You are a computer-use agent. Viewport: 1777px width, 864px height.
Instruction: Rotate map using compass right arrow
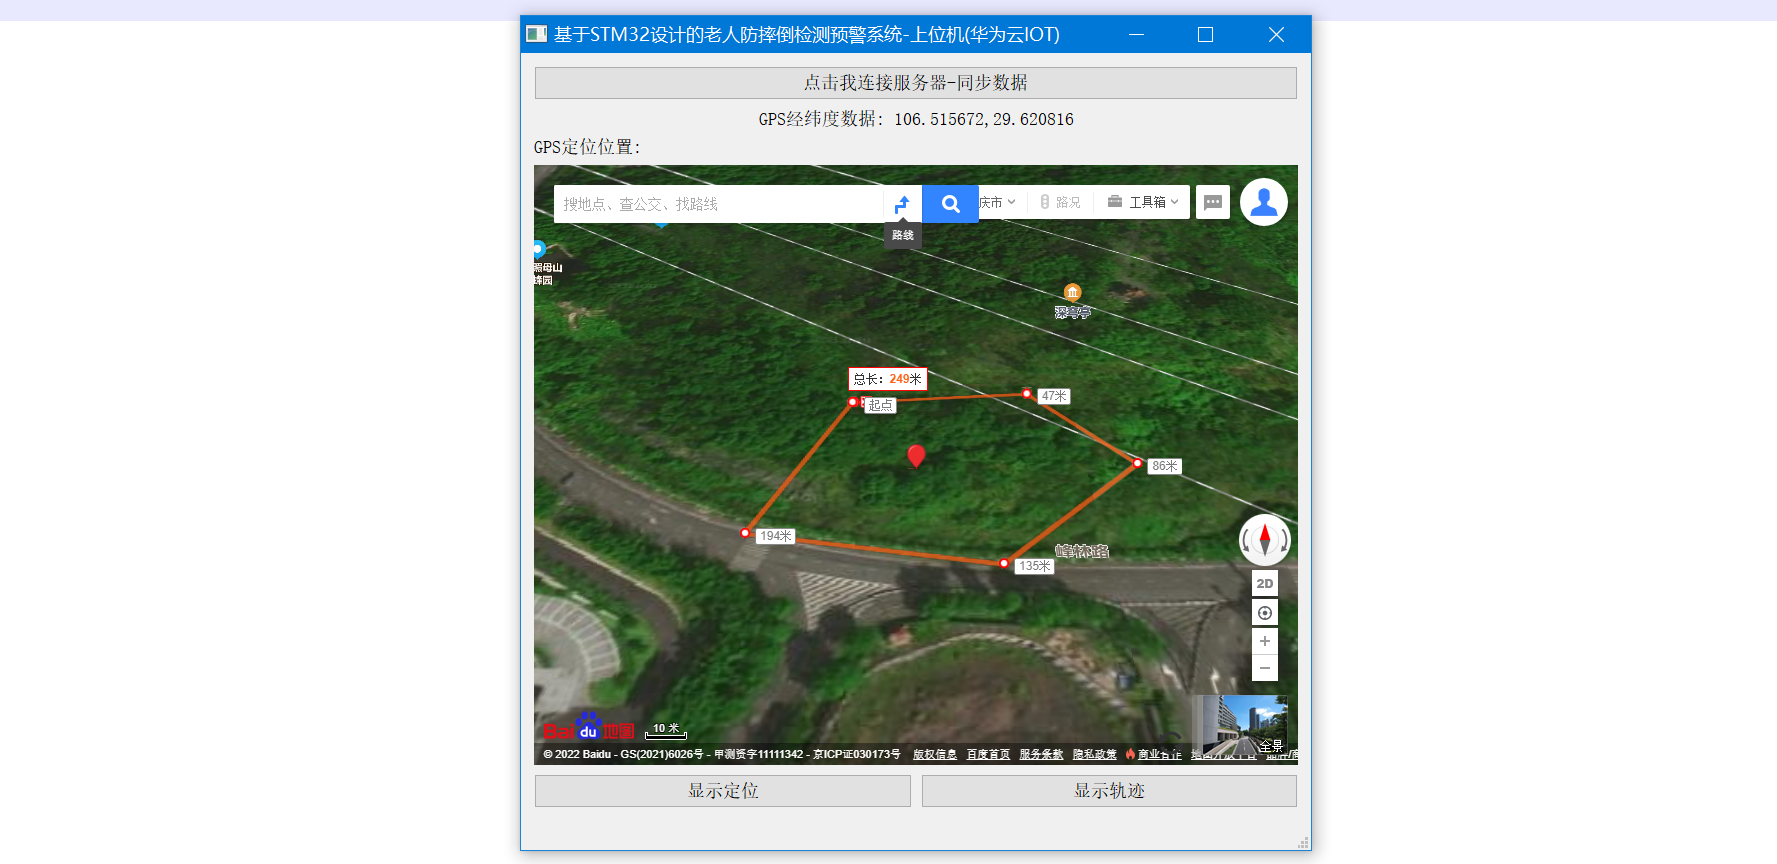[x=1284, y=541]
